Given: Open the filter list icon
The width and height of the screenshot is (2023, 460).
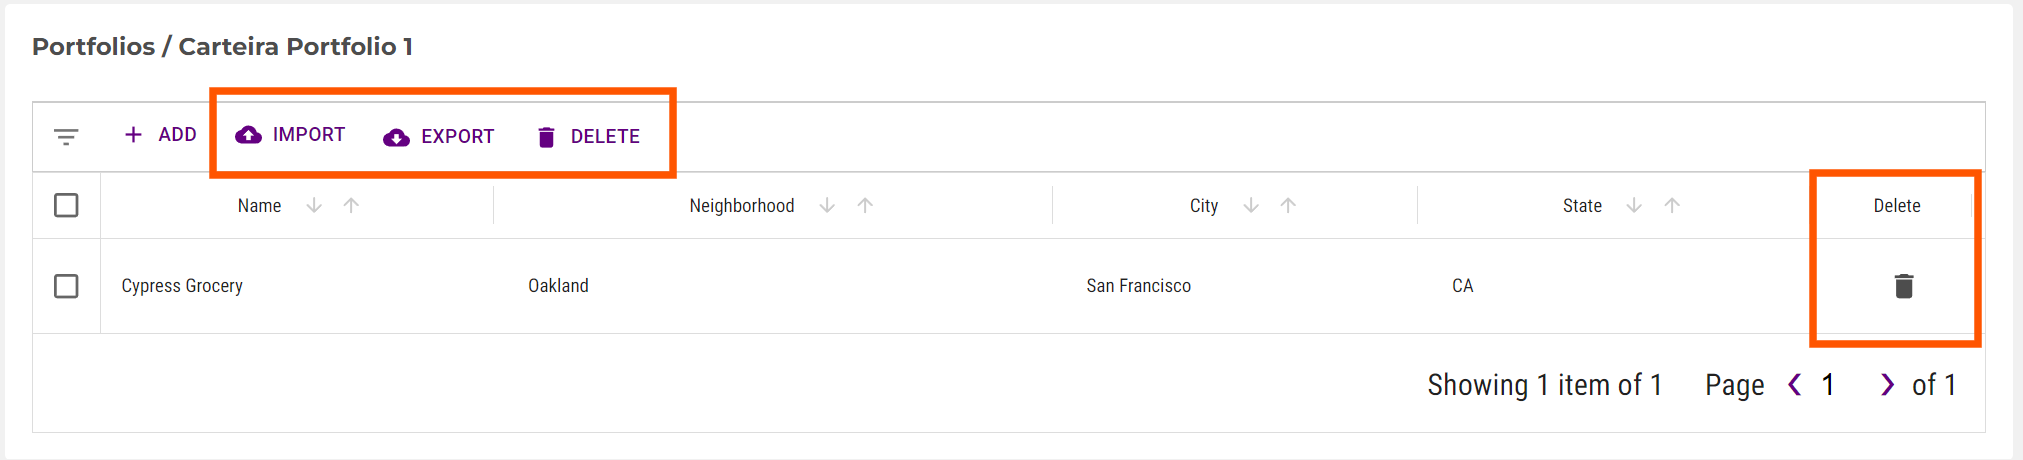Looking at the screenshot, I should coord(66,137).
